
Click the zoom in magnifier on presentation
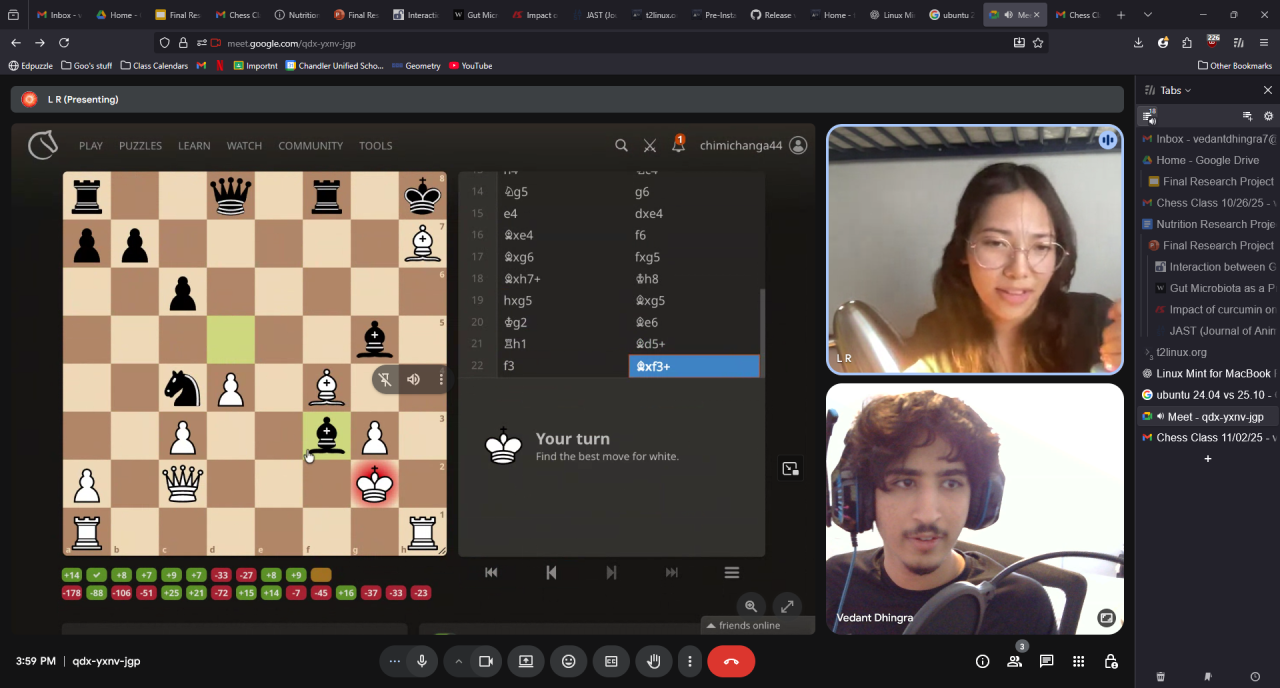click(x=750, y=605)
